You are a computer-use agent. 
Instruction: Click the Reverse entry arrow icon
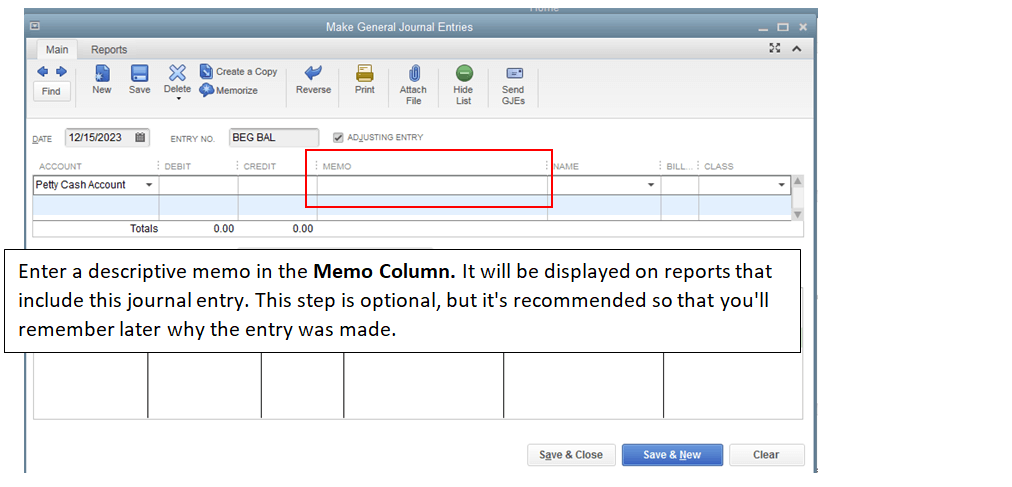[314, 73]
